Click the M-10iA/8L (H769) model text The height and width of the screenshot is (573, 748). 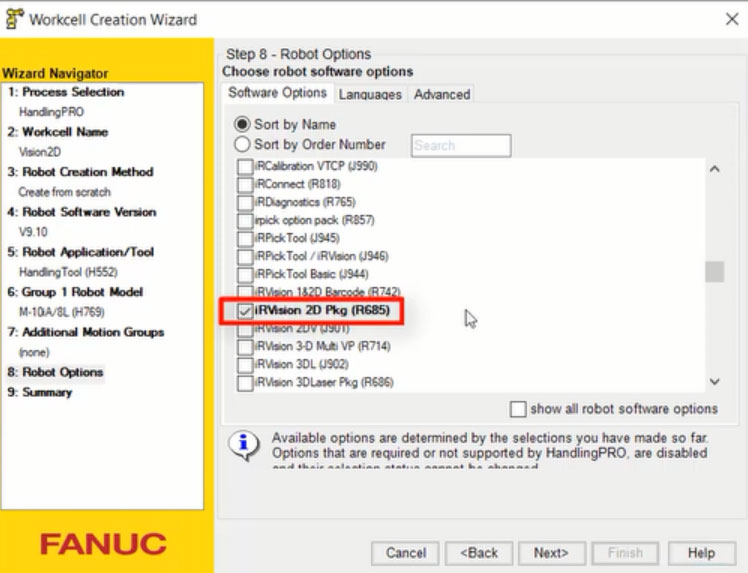[62, 313]
